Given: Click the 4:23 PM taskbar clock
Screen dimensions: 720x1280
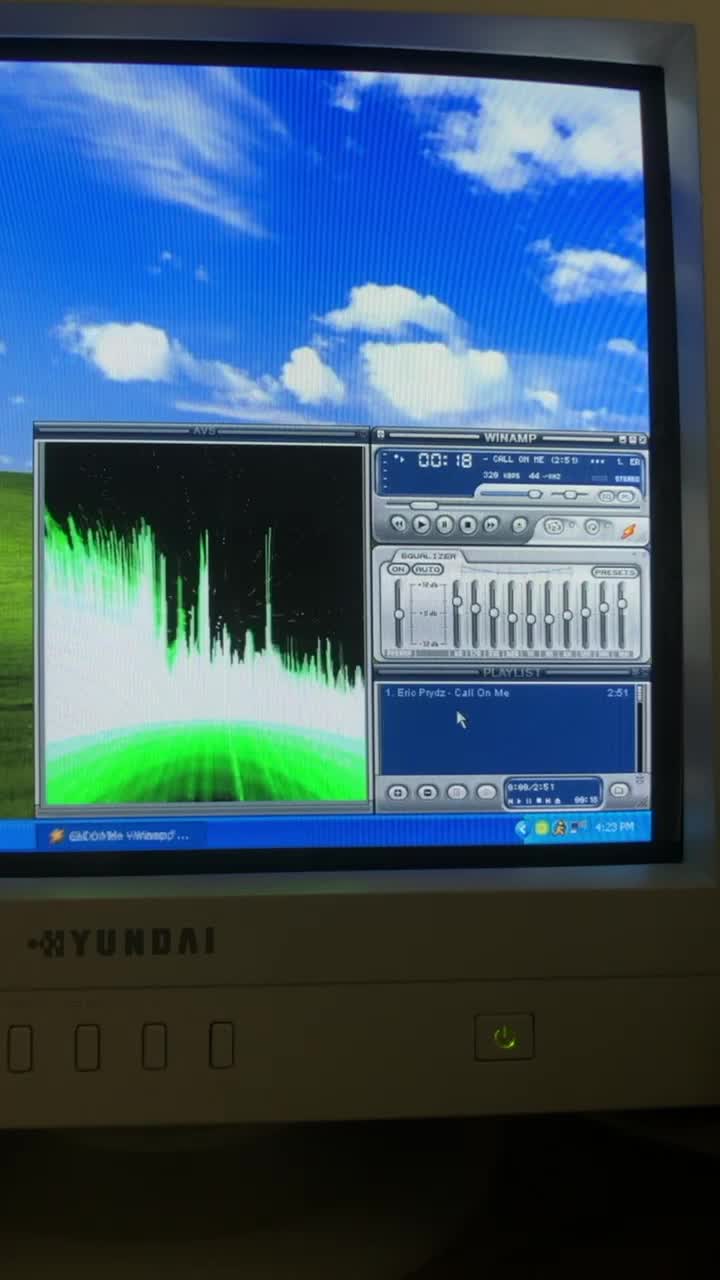Looking at the screenshot, I should pyautogui.click(x=615, y=827).
